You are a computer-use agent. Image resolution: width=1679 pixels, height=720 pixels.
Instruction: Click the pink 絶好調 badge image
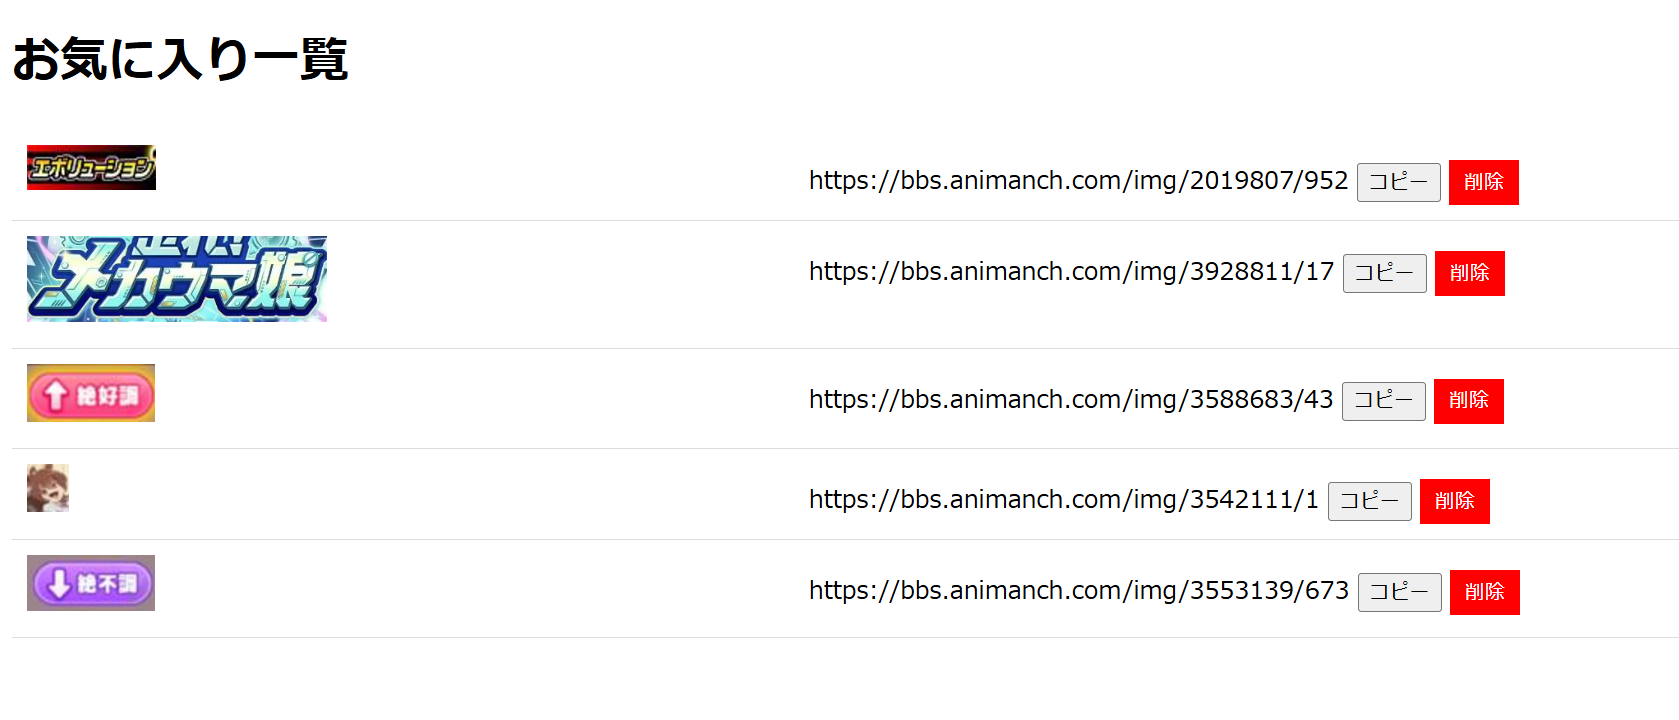tap(91, 393)
